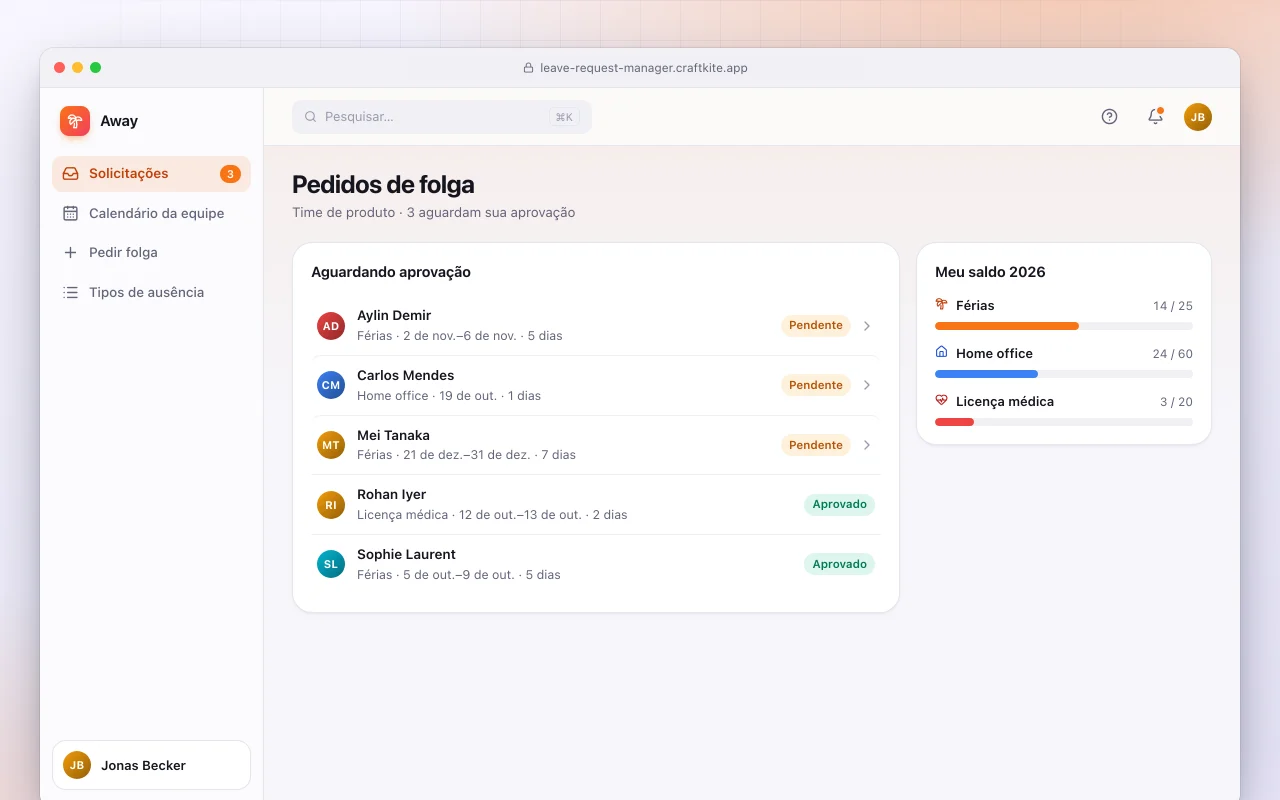Click the Calendário da equipe calendar icon
Screen dimensions: 1280x800
click(70, 213)
